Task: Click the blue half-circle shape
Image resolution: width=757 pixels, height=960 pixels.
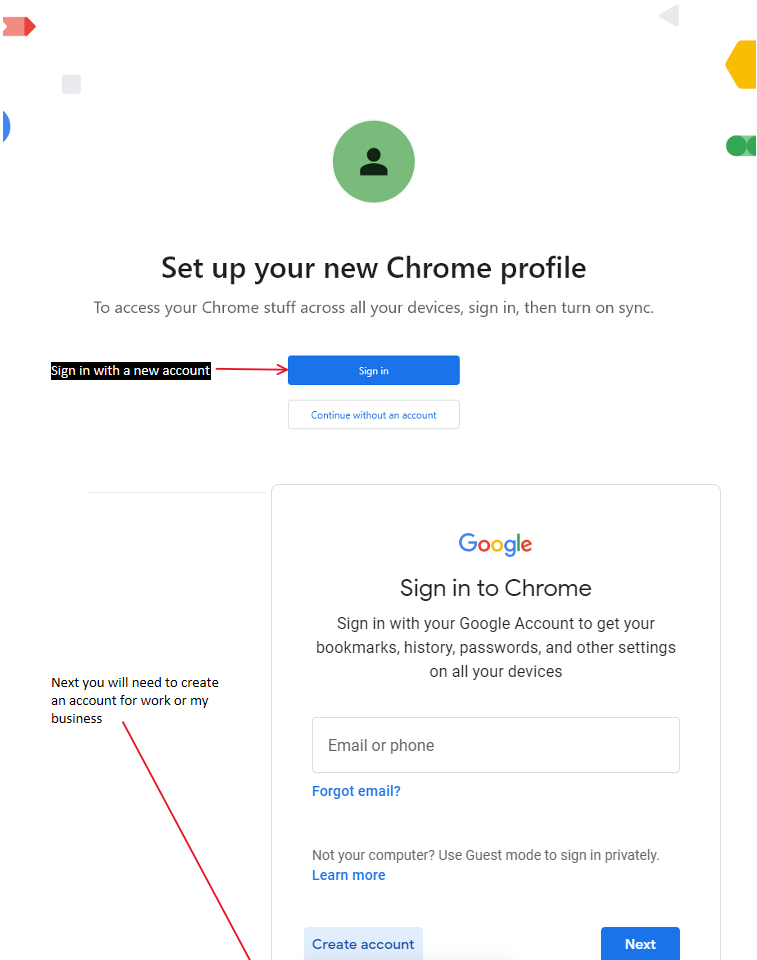Action: pos(6,126)
